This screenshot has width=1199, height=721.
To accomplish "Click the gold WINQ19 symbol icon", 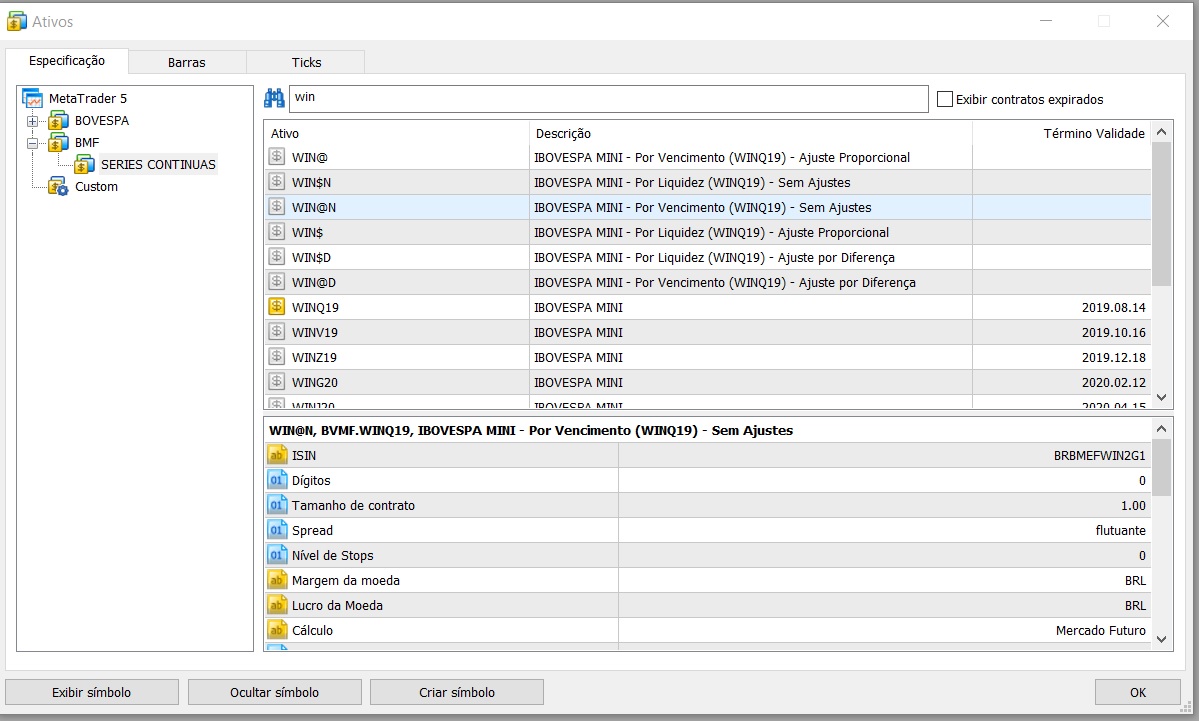I will 277,307.
